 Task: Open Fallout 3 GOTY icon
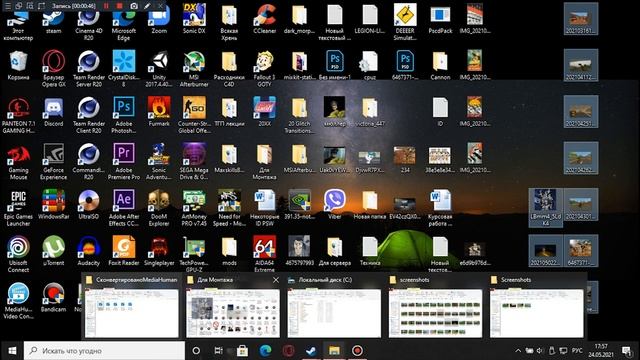(x=264, y=69)
